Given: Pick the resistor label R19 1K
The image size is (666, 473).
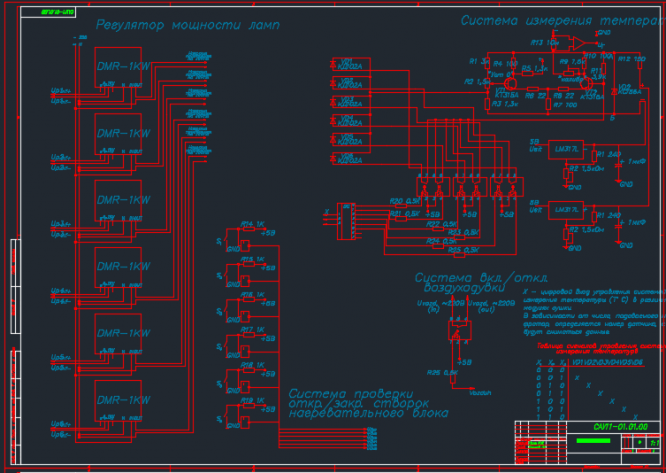Looking at the screenshot, I should (252, 400).
